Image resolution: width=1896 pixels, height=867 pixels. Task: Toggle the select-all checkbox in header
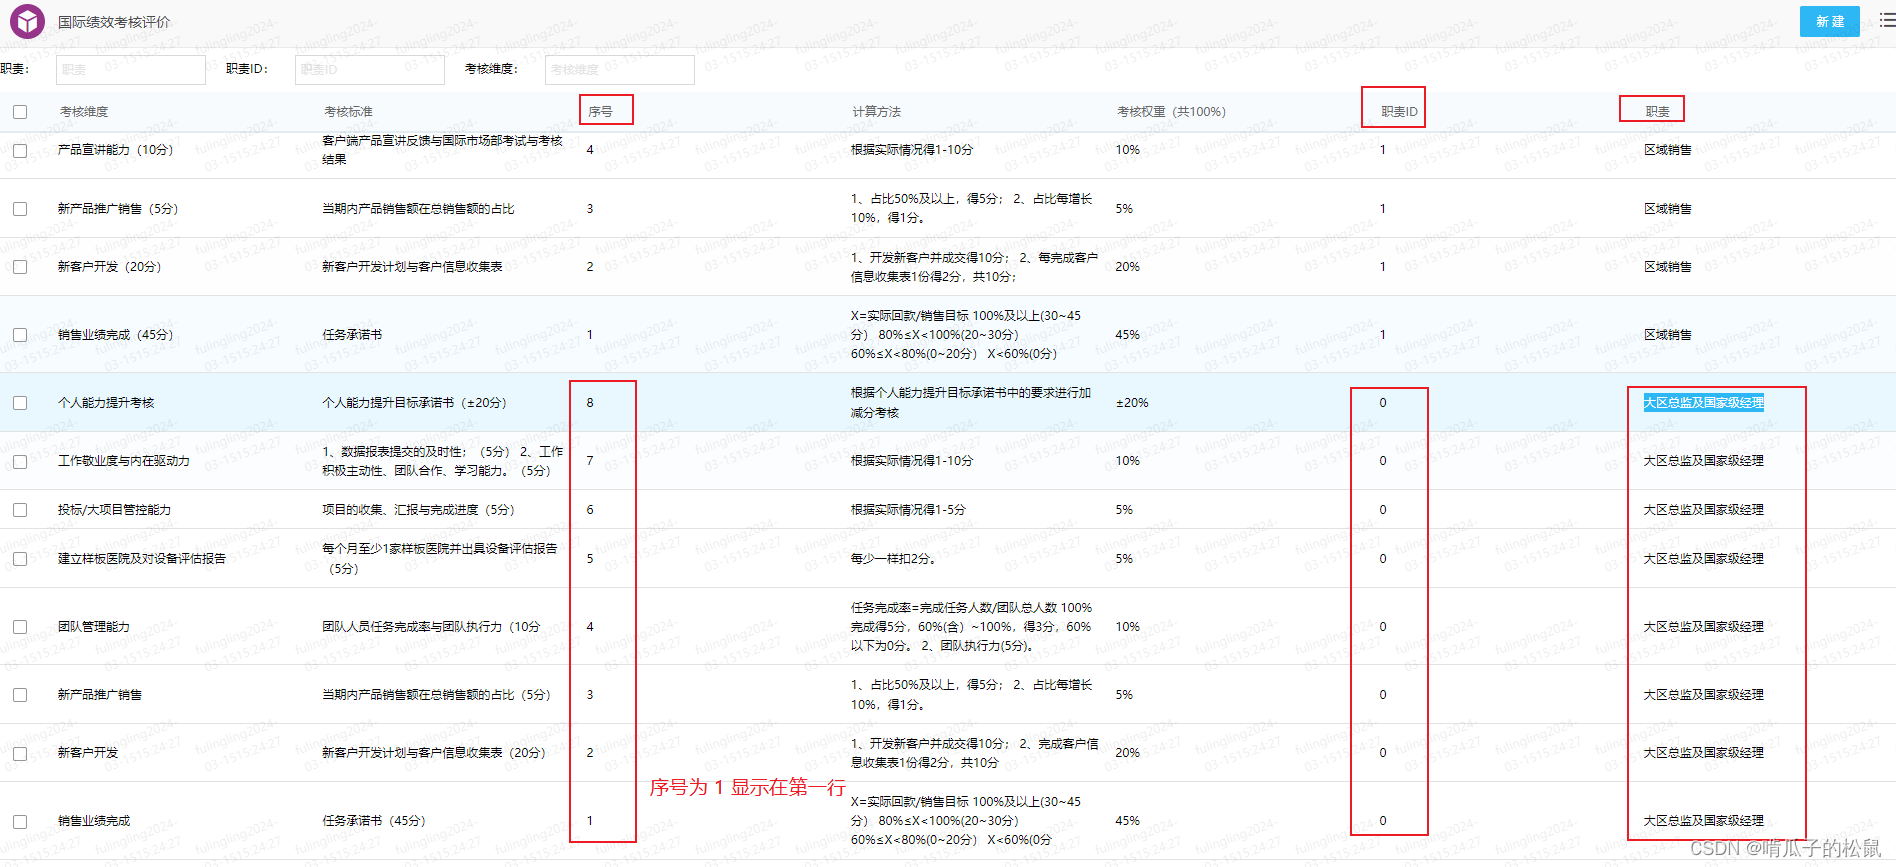click(x=20, y=112)
